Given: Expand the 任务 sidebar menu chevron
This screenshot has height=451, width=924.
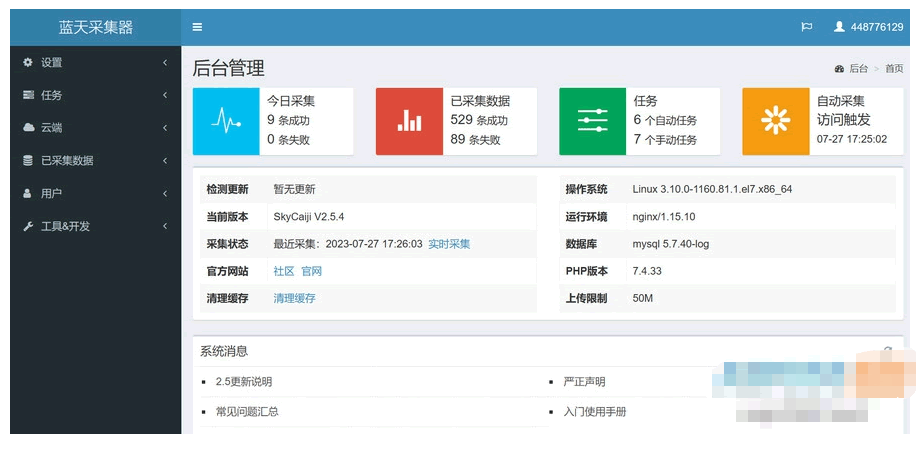Looking at the screenshot, I should click(165, 95).
